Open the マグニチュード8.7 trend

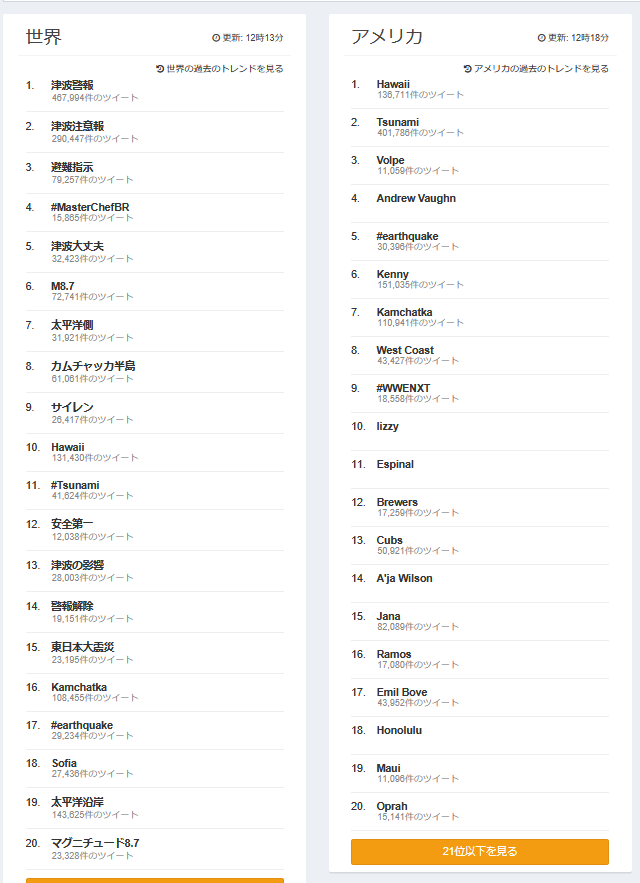95,843
